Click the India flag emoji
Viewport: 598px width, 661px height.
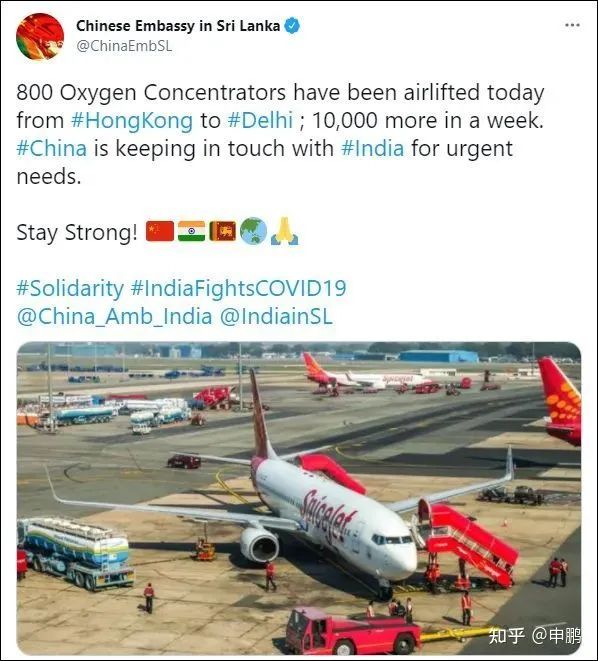[x=191, y=231]
